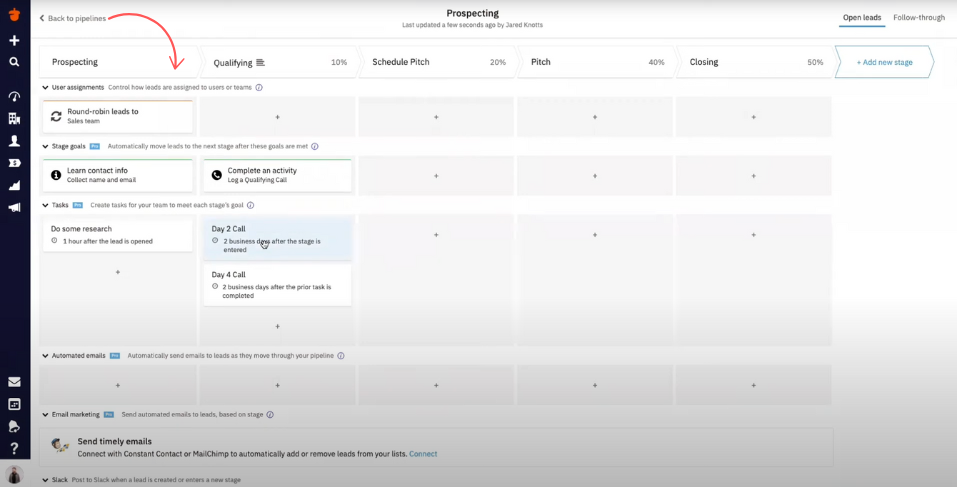Open the Day 2 Call task
957x487 pixels.
(x=278, y=239)
